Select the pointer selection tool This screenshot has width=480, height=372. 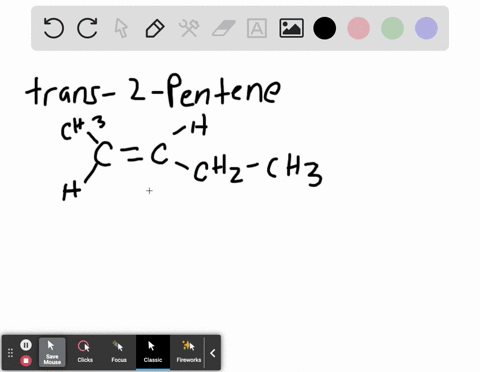pos(121,28)
